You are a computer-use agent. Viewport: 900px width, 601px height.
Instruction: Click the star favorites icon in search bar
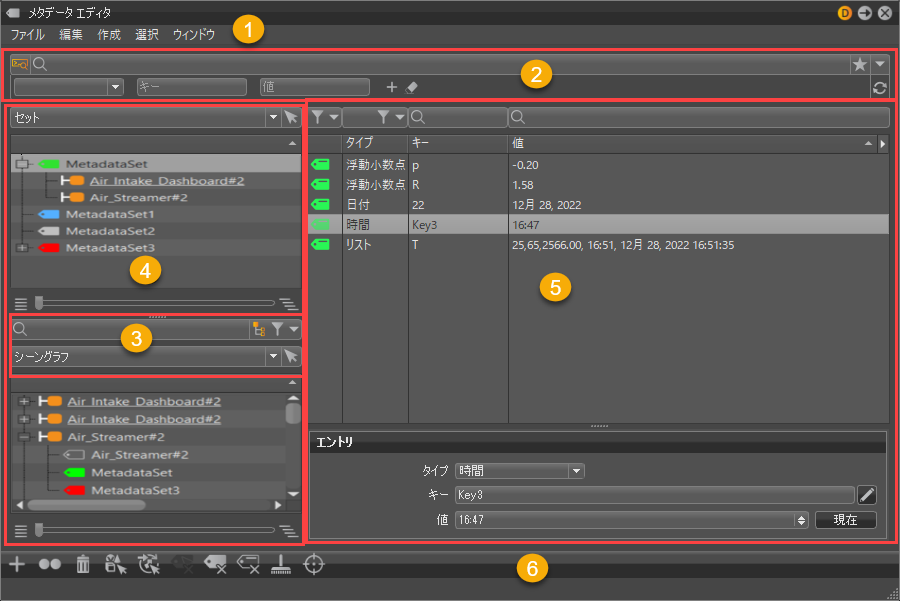click(x=859, y=64)
